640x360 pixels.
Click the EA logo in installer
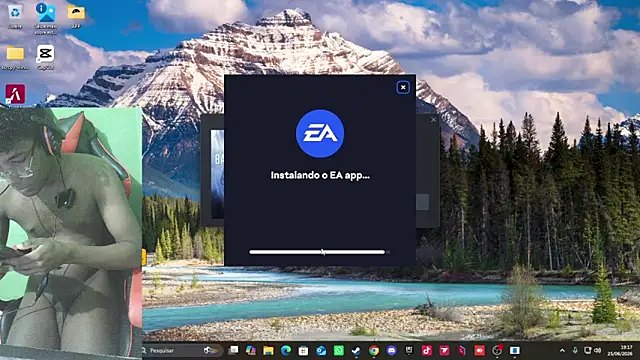tap(320, 133)
